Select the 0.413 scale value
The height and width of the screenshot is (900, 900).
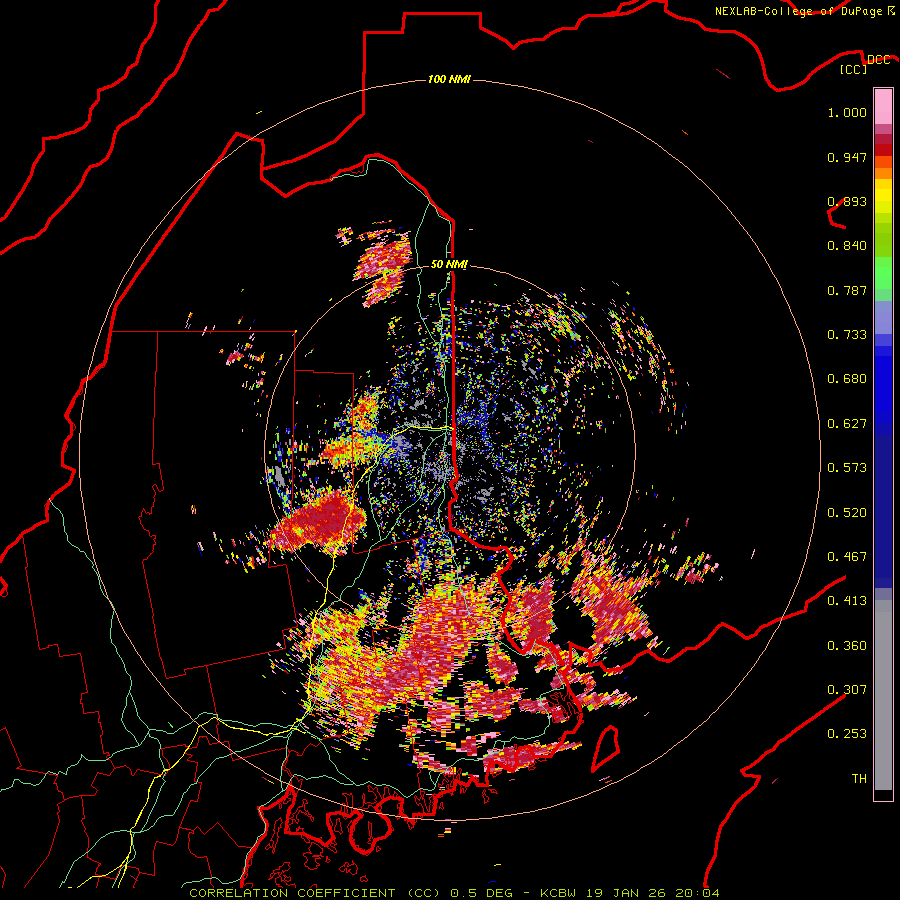[x=847, y=601]
